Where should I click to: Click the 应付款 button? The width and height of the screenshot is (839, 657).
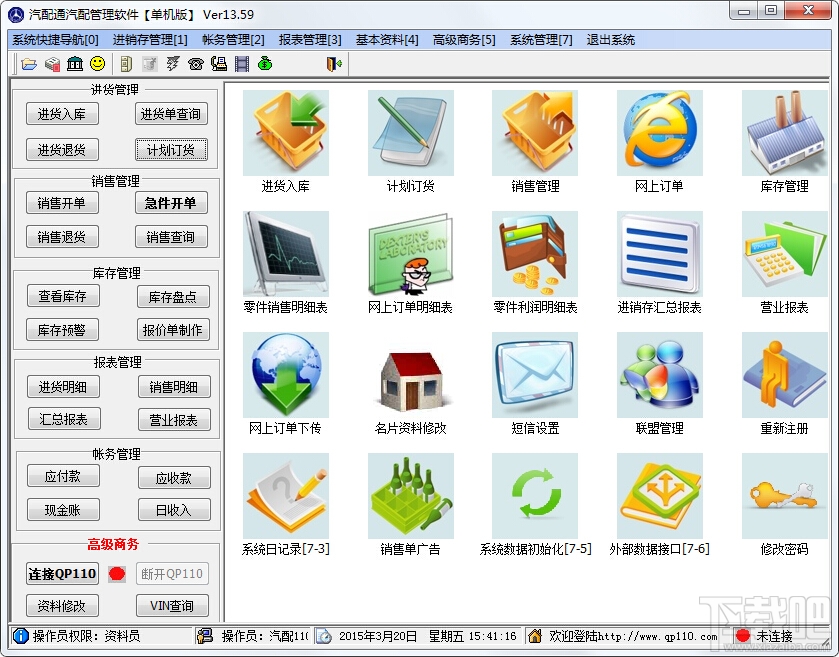[x=63, y=476]
